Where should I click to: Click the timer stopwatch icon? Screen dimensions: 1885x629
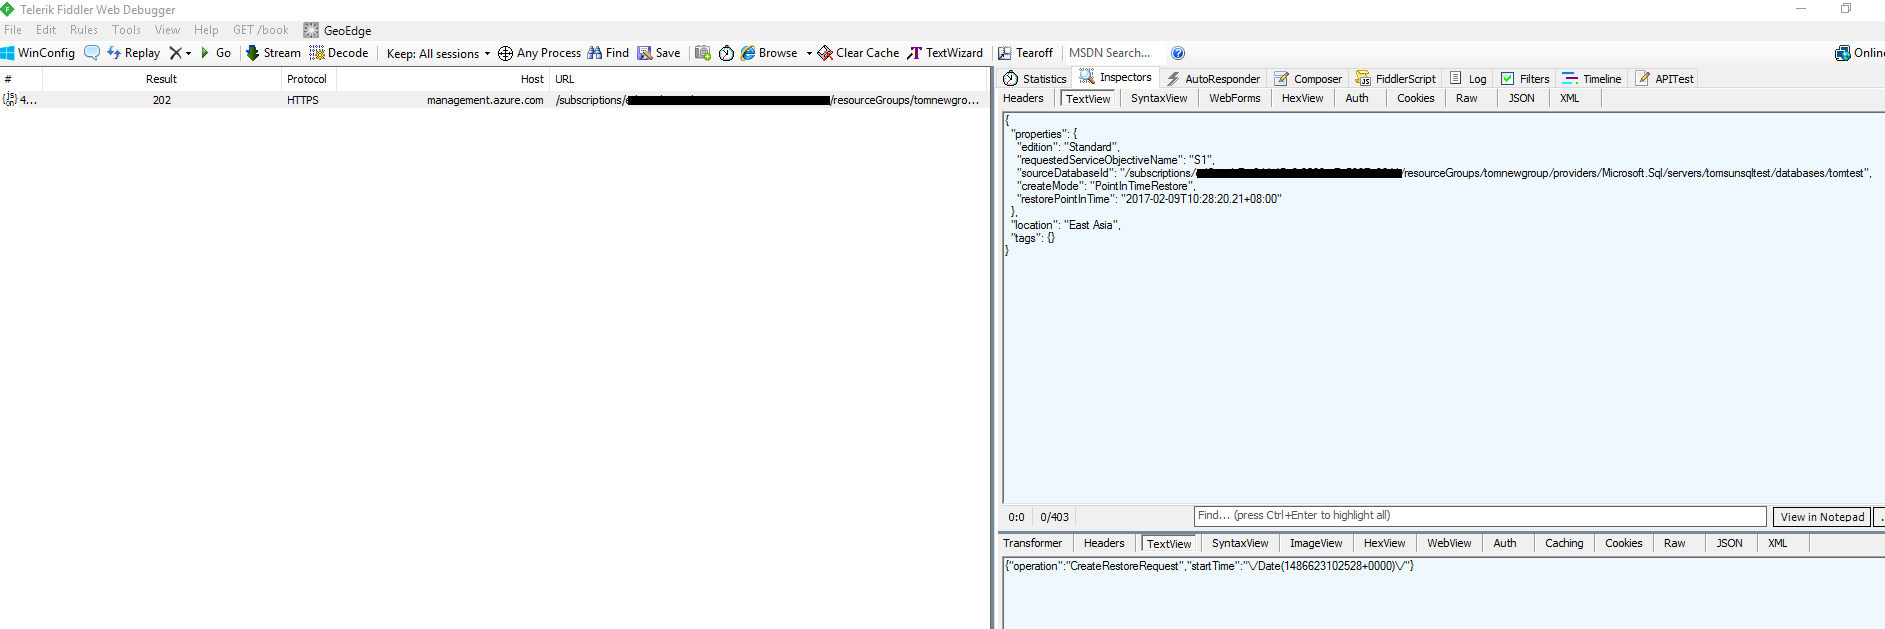pyautogui.click(x=726, y=53)
